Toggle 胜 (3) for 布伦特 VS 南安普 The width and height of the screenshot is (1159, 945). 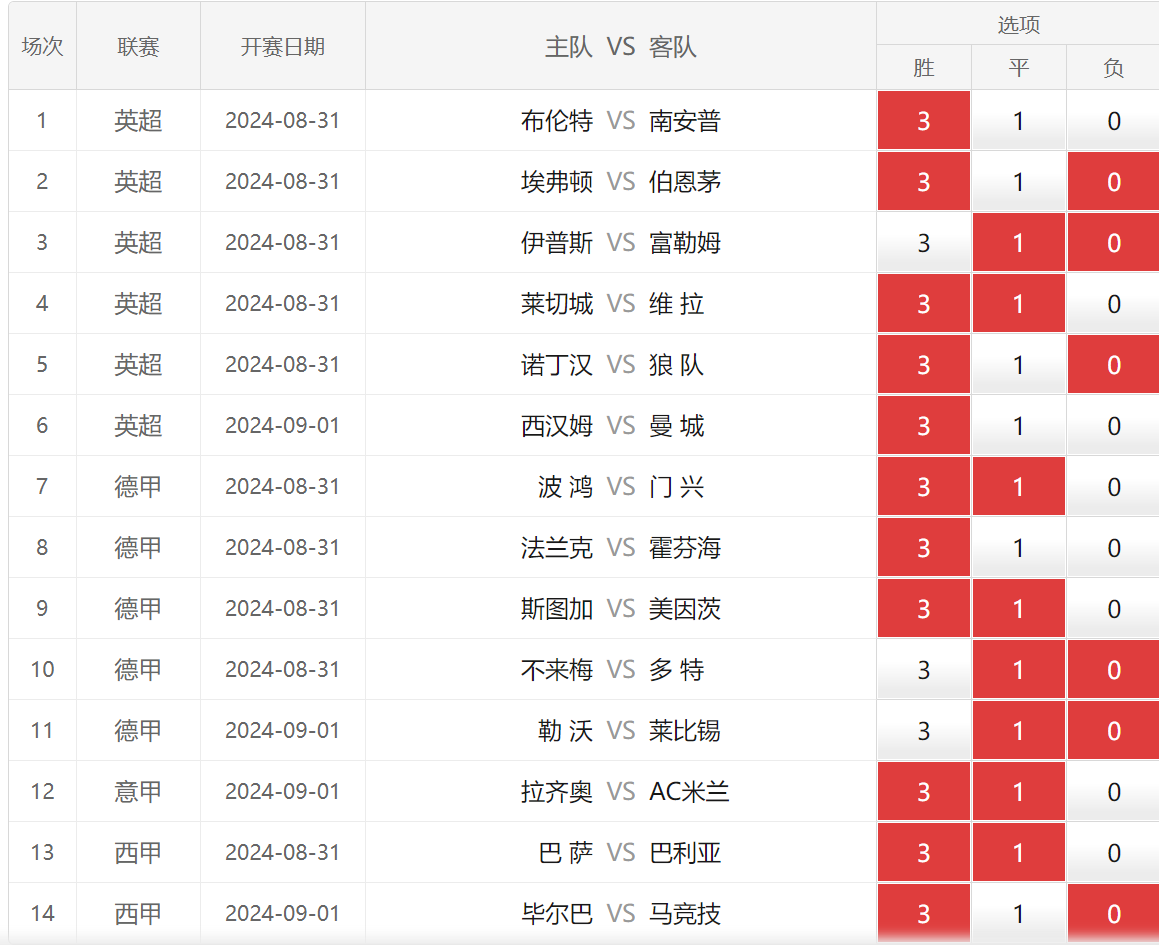[923, 121]
